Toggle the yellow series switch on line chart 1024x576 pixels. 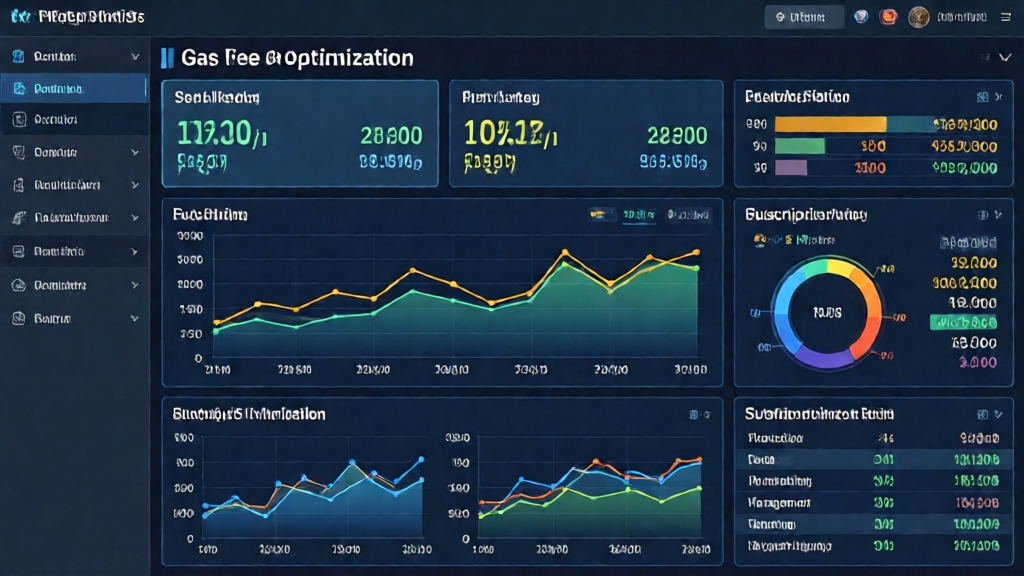598,214
